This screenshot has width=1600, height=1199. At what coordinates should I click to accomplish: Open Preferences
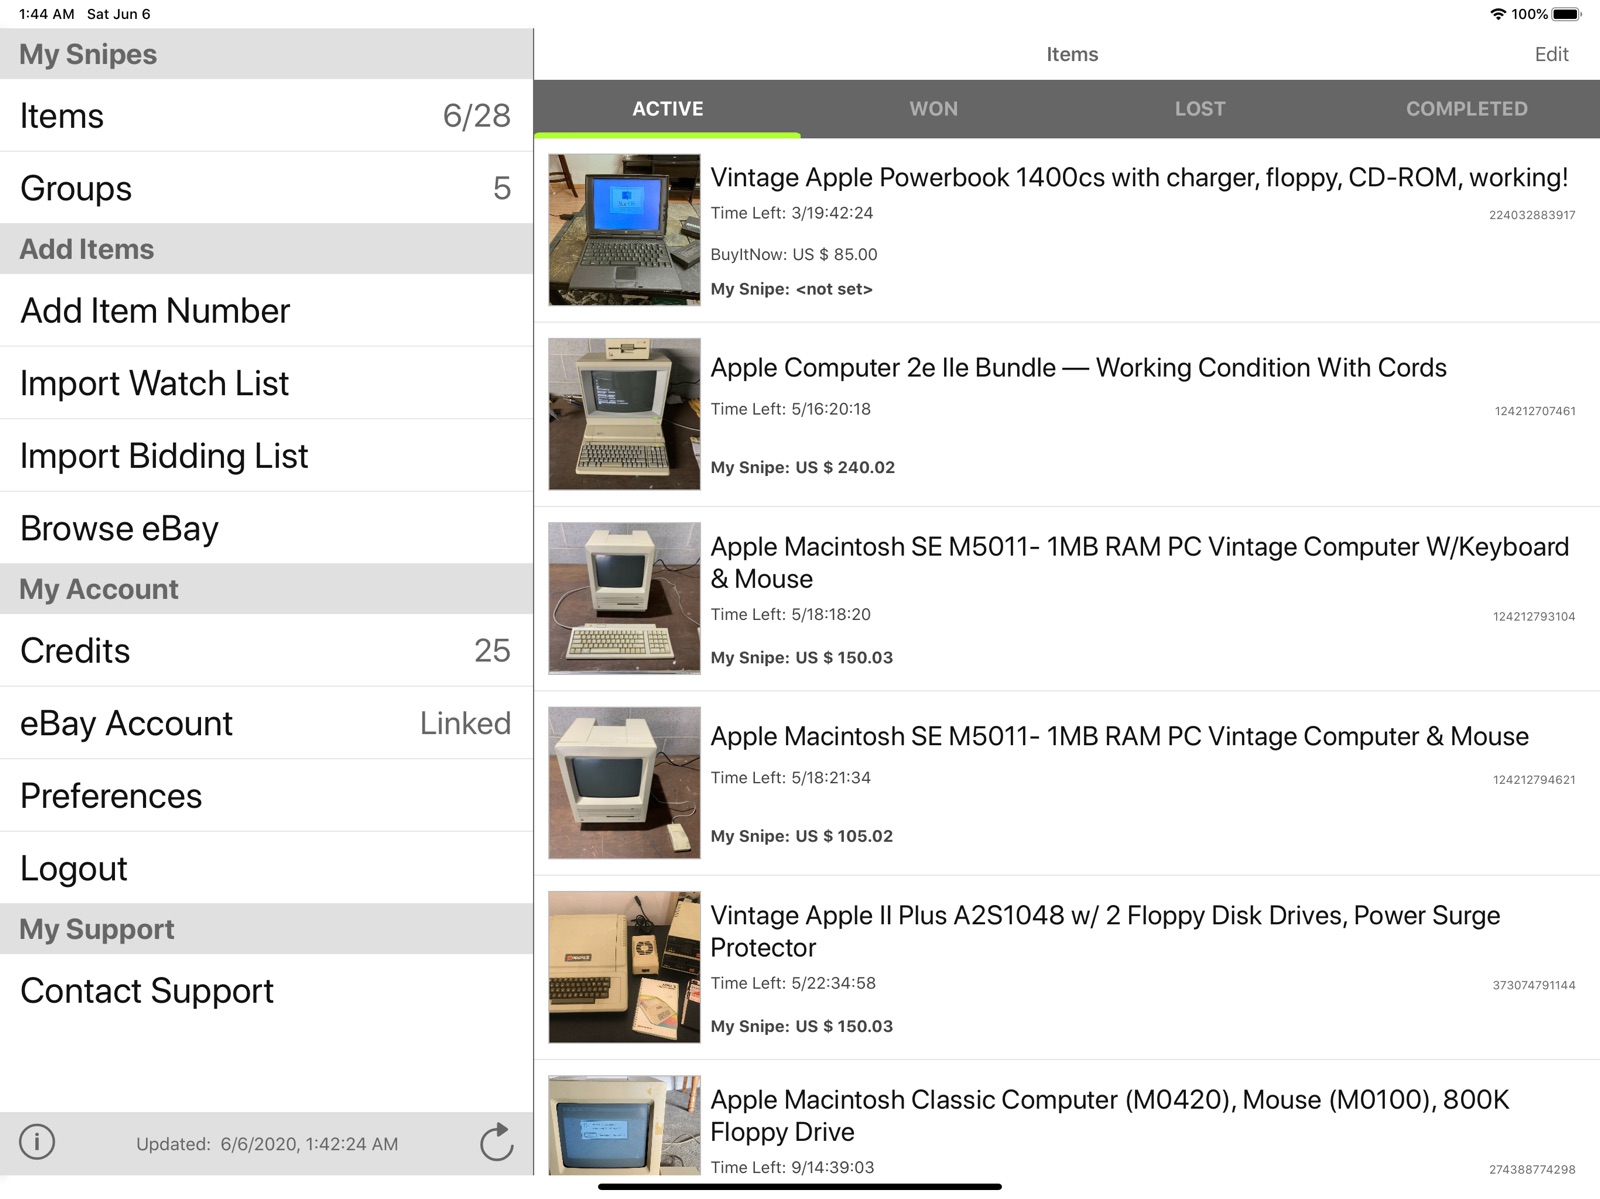point(266,796)
